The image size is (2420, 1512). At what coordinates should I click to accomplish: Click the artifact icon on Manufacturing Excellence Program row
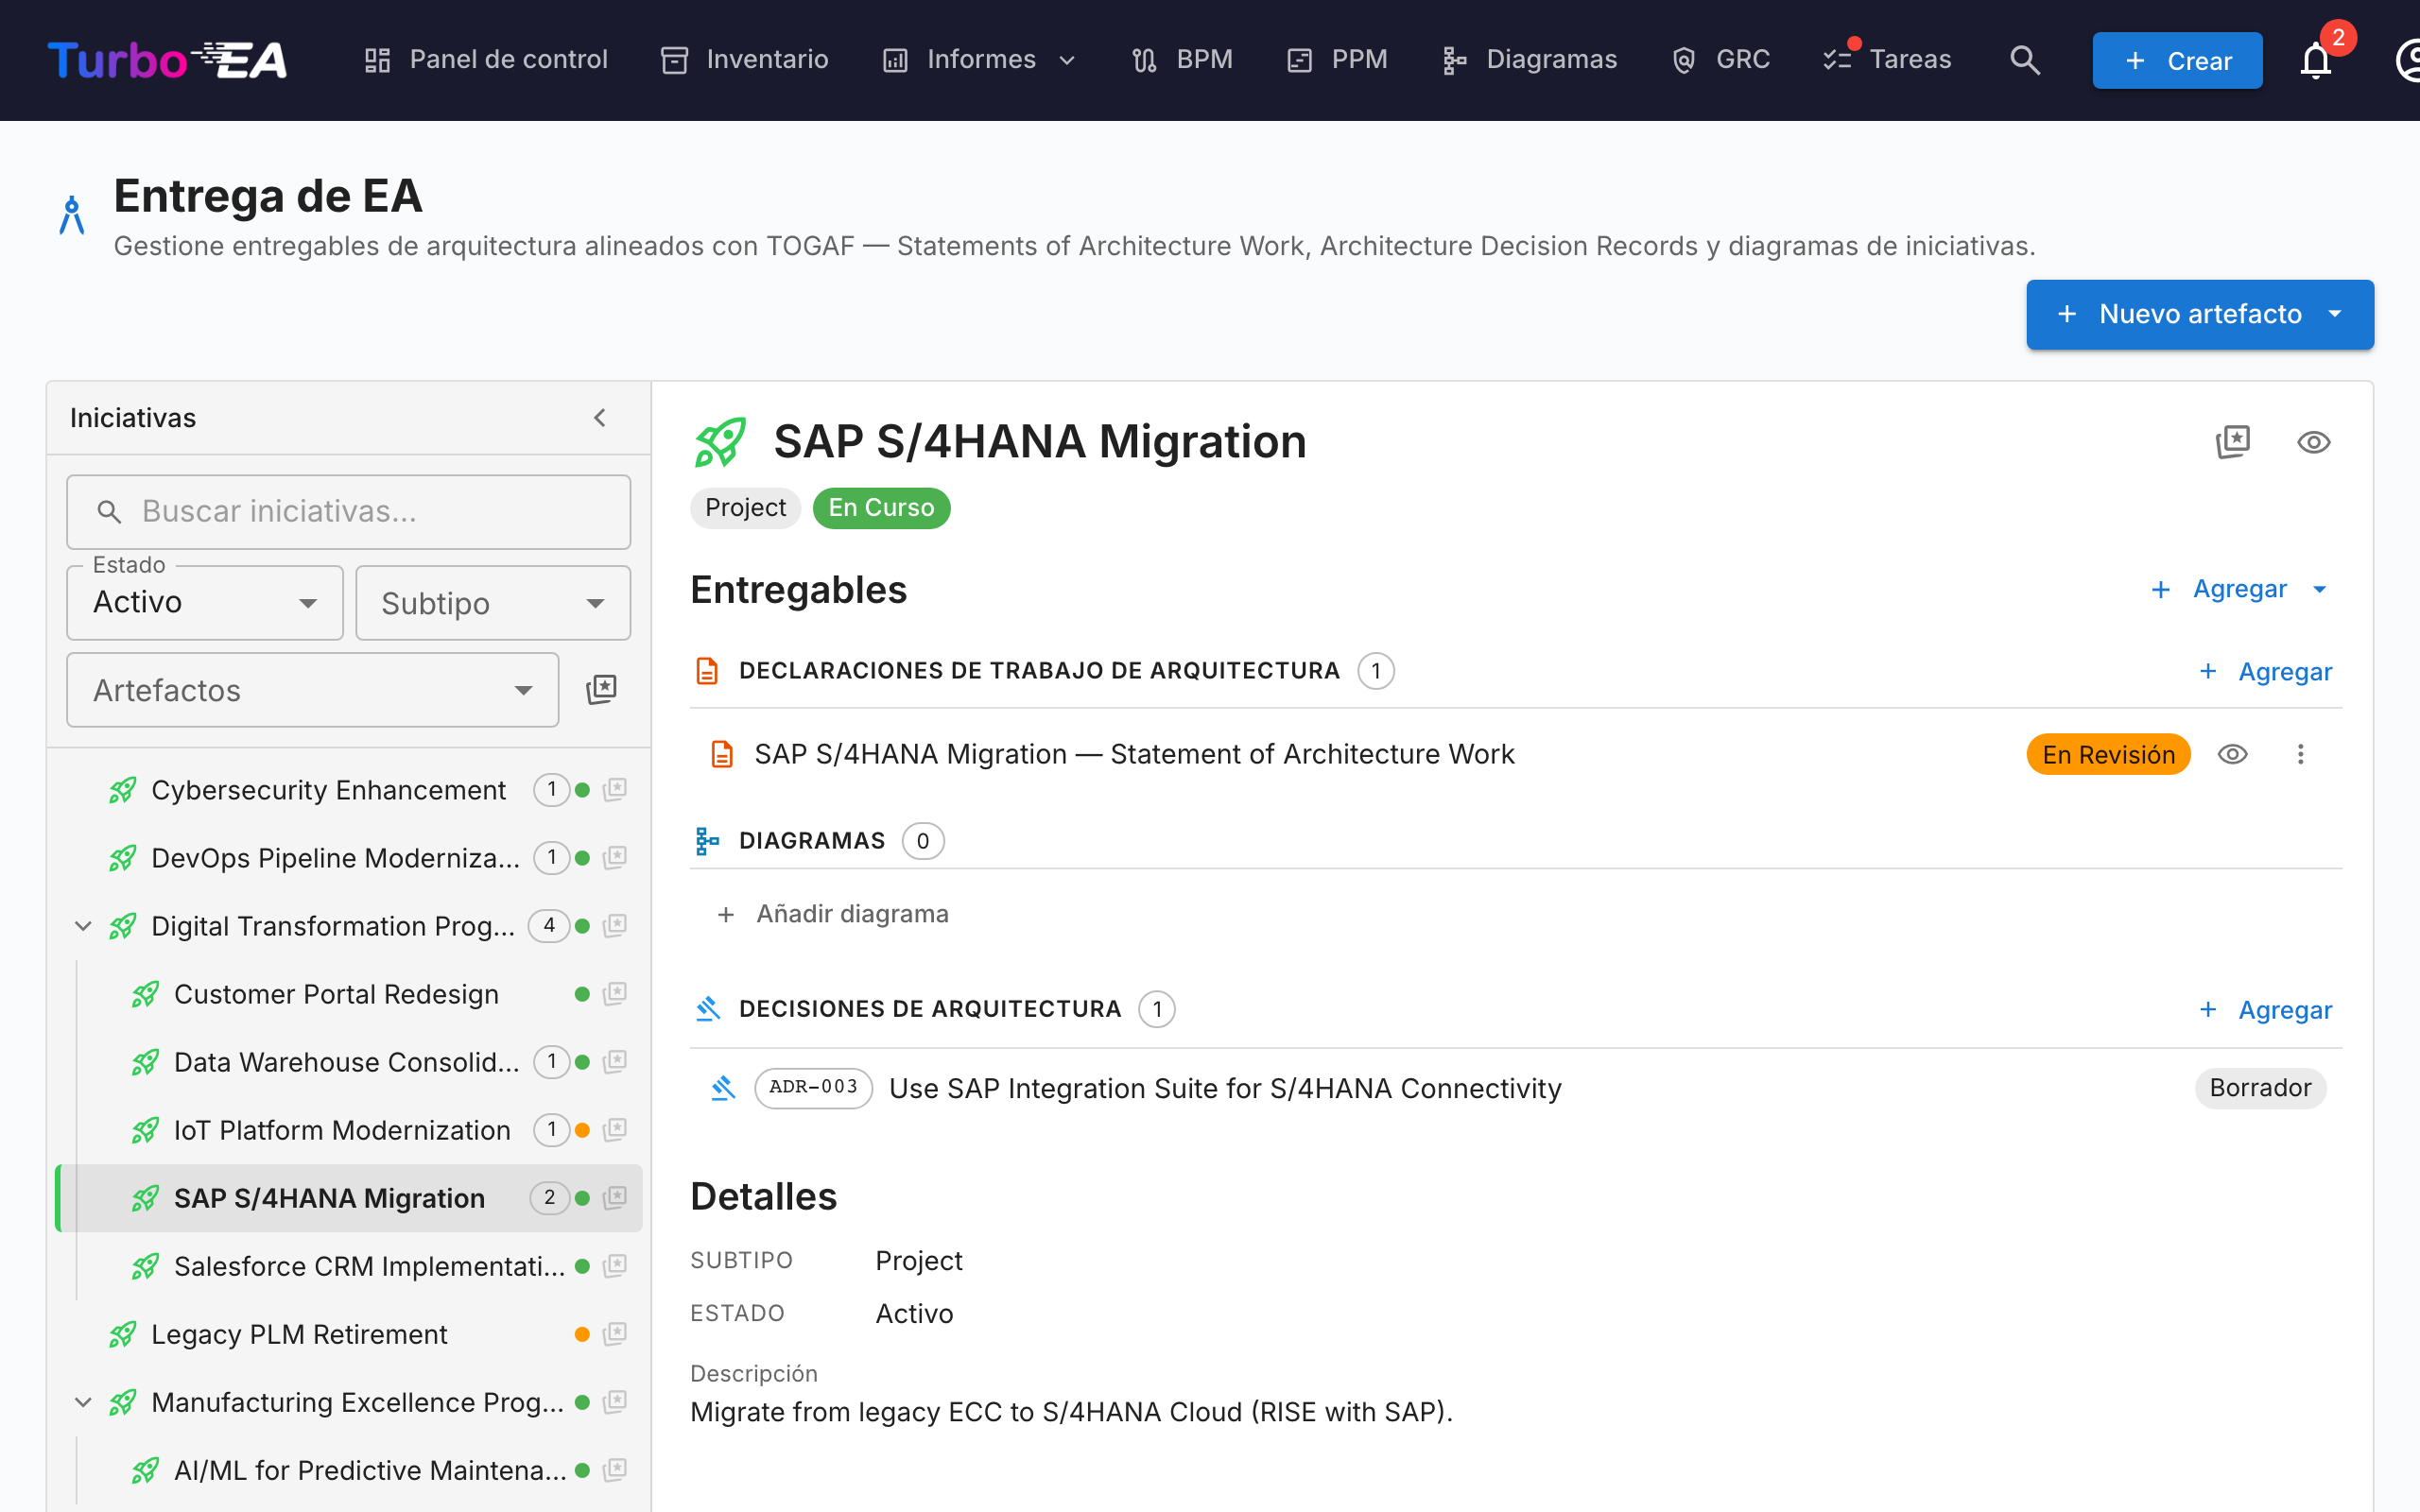[x=615, y=1401]
